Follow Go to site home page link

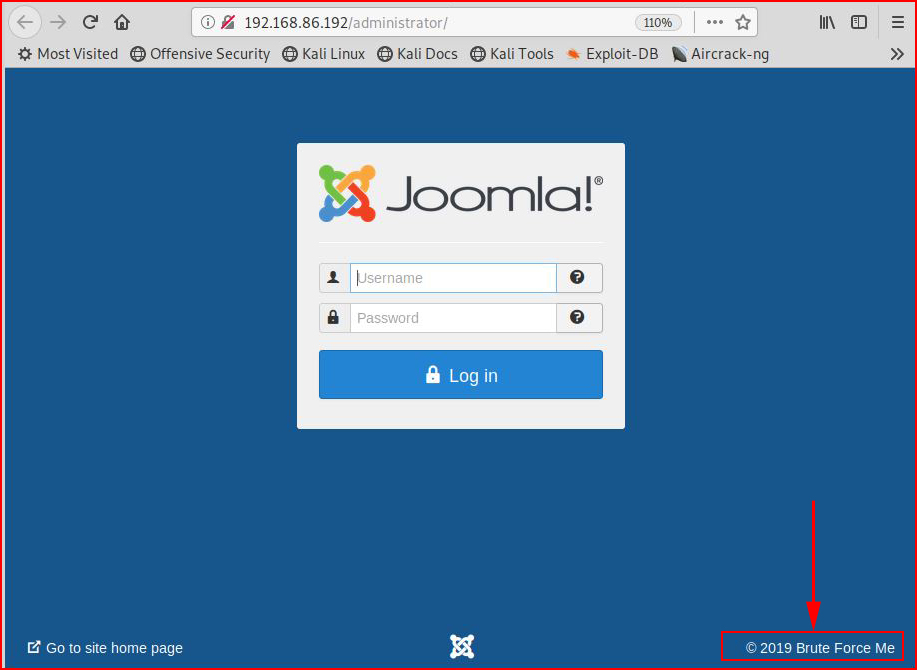[105, 648]
